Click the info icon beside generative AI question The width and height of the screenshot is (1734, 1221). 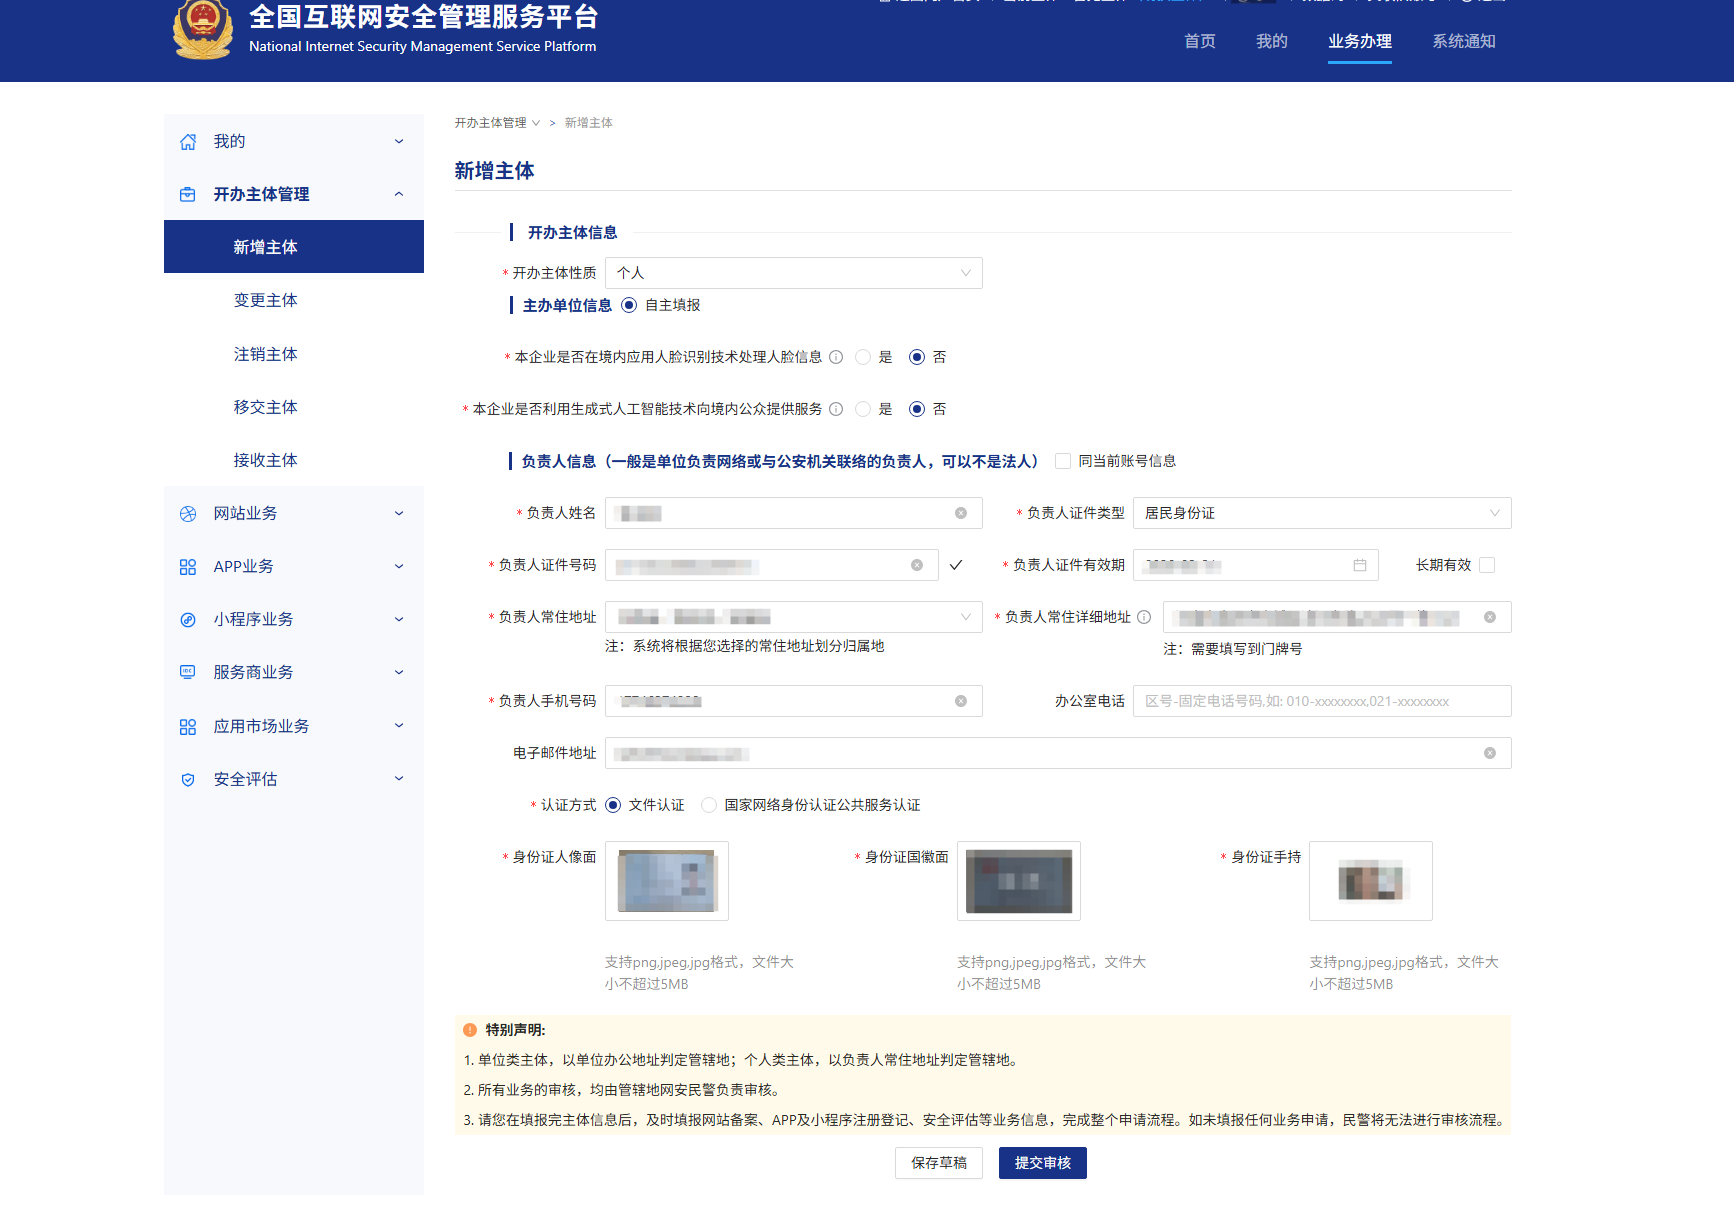836,409
